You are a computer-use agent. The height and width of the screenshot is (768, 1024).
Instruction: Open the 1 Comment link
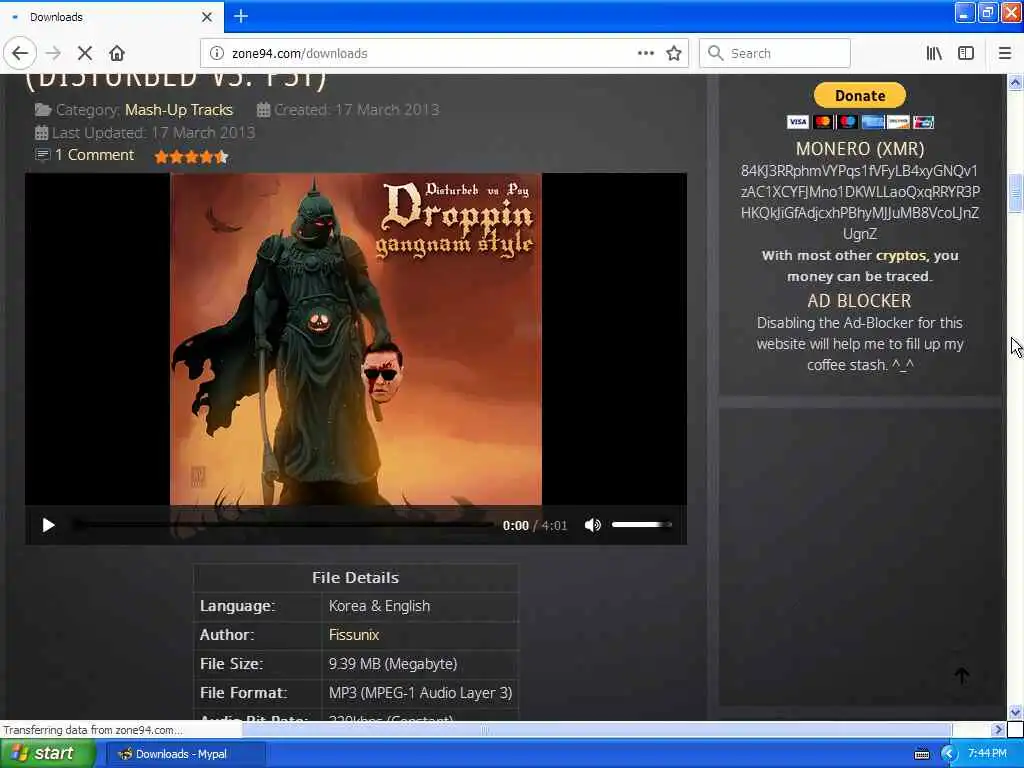tap(94, 155)
